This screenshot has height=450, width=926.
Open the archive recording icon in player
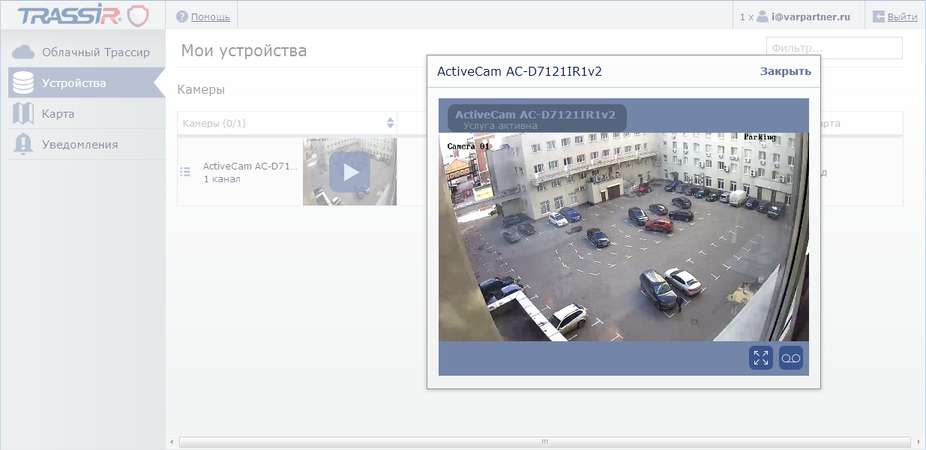pyautogui.click(x=791, y=358)
